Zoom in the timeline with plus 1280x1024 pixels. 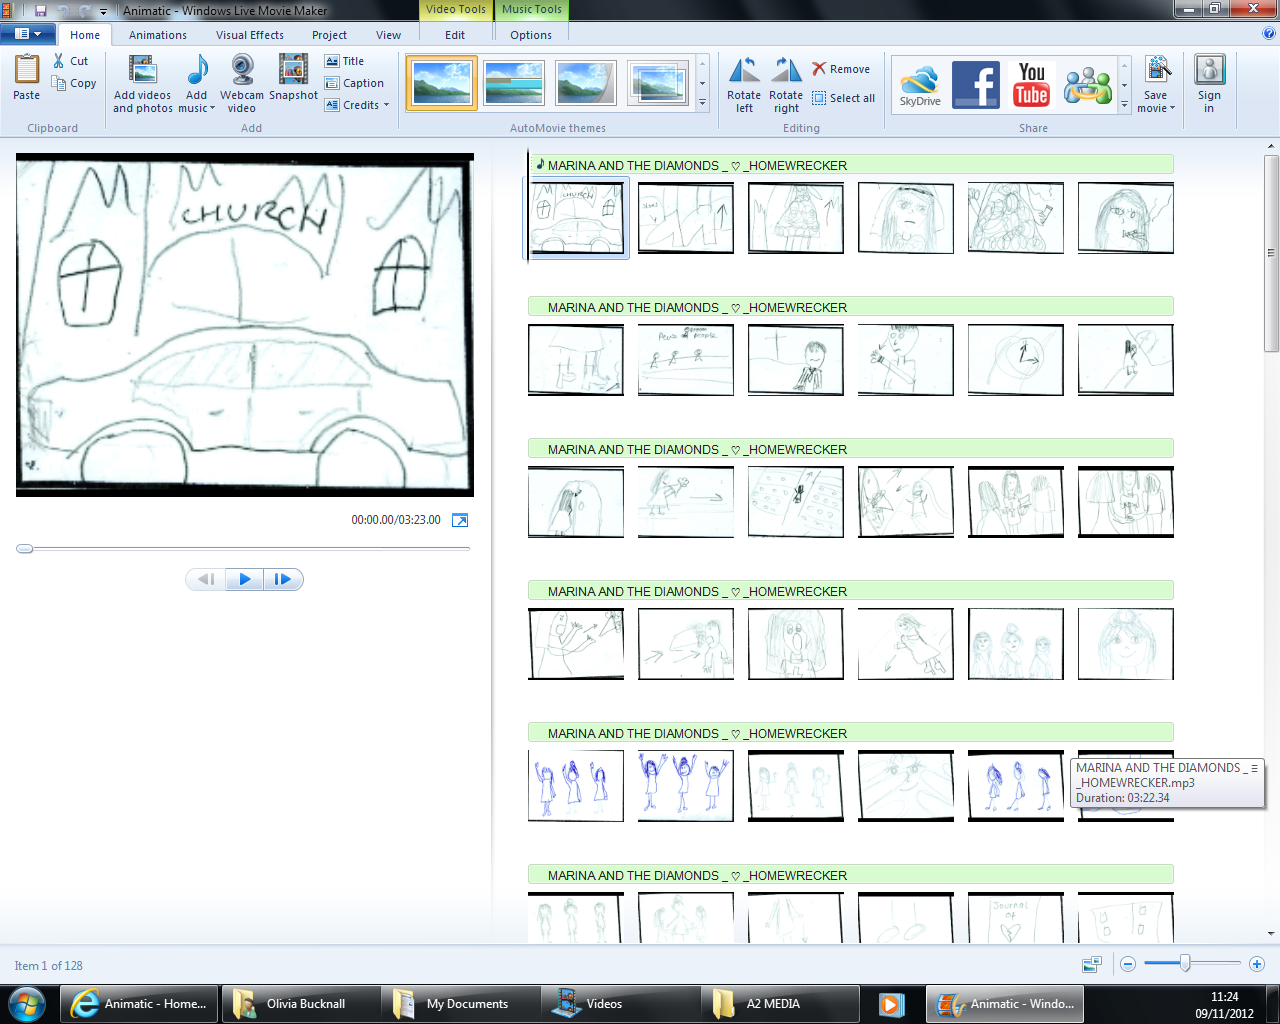(1257, 964)
